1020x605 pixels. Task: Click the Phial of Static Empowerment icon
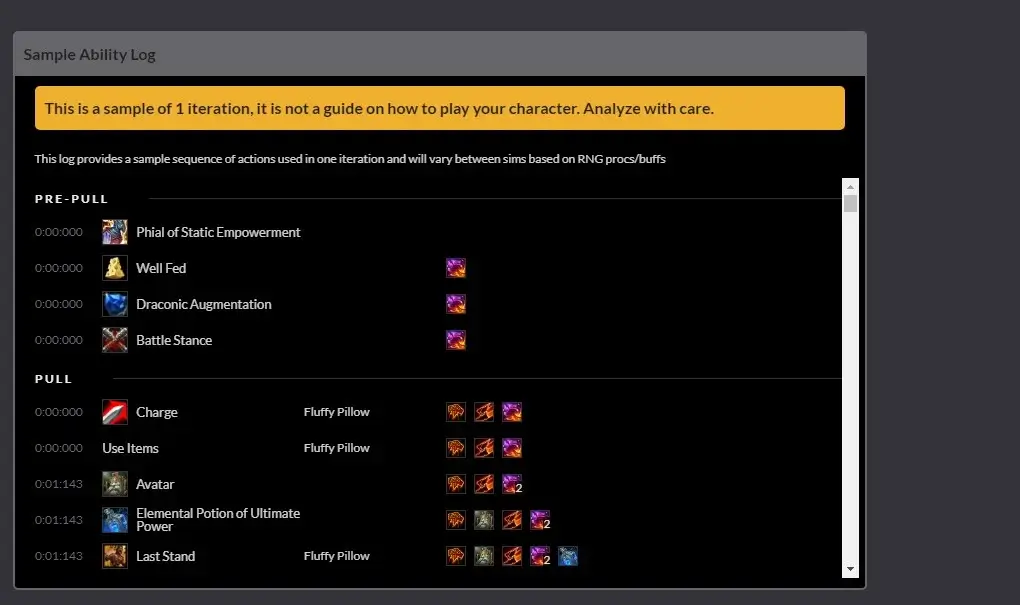point(114,231)
